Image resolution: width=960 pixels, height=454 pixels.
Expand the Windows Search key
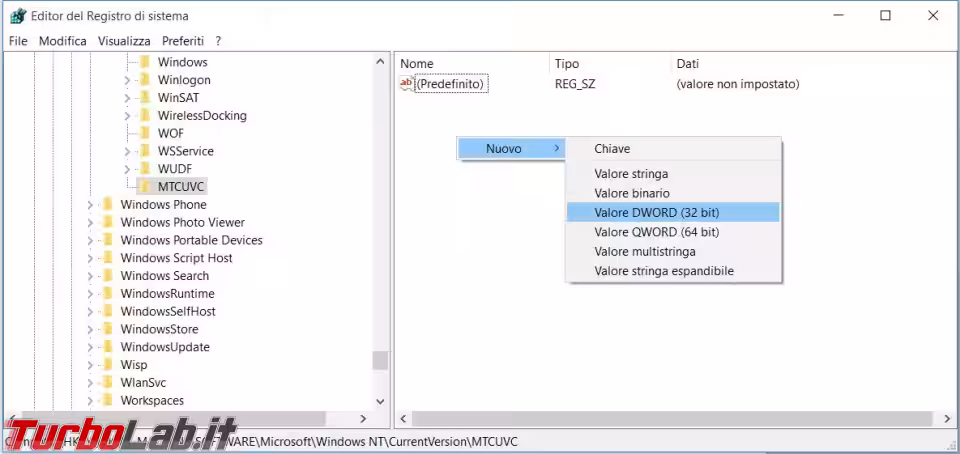click(90, 276)
